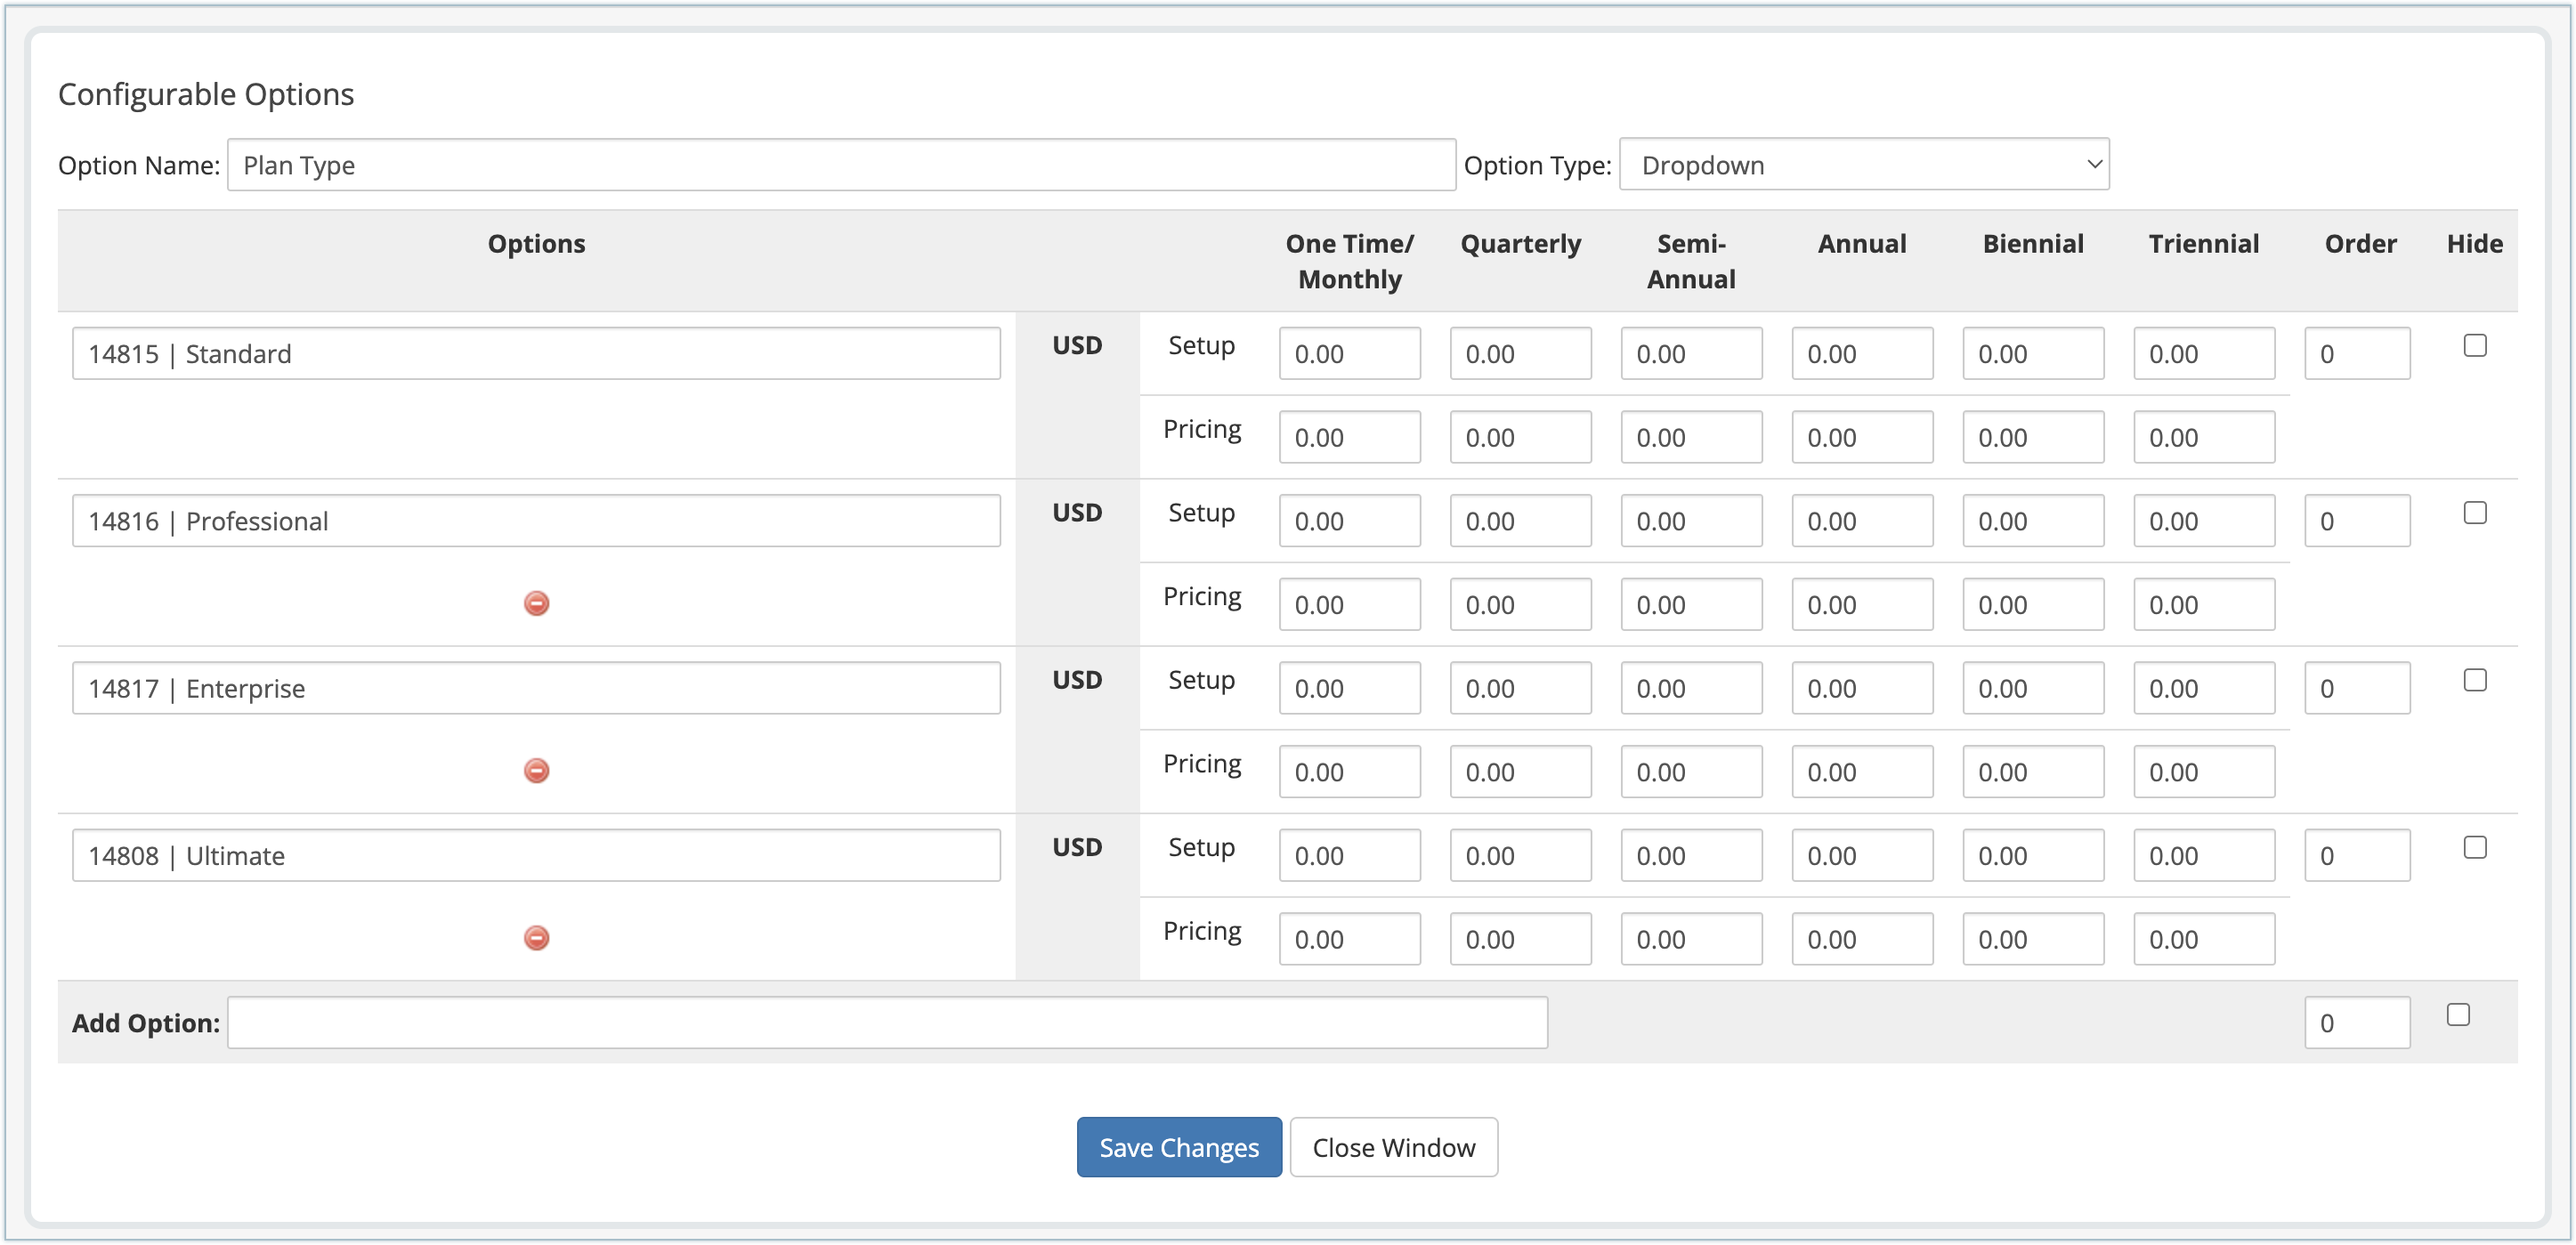Open the Option Type dropdown
The height and width of the screenshot is (1245, 2576).
pos(1863,165)
